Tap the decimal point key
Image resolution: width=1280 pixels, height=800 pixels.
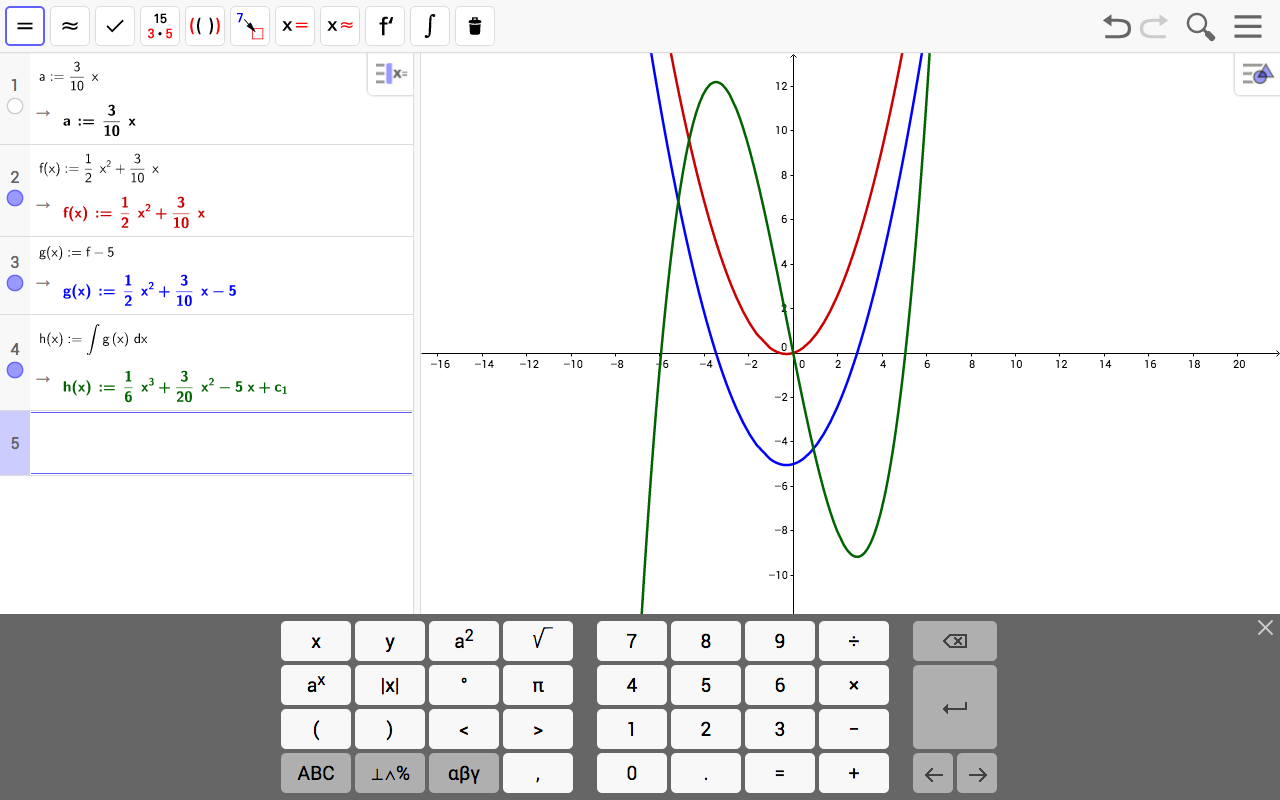pyautogui.click(x=706, y=773)
